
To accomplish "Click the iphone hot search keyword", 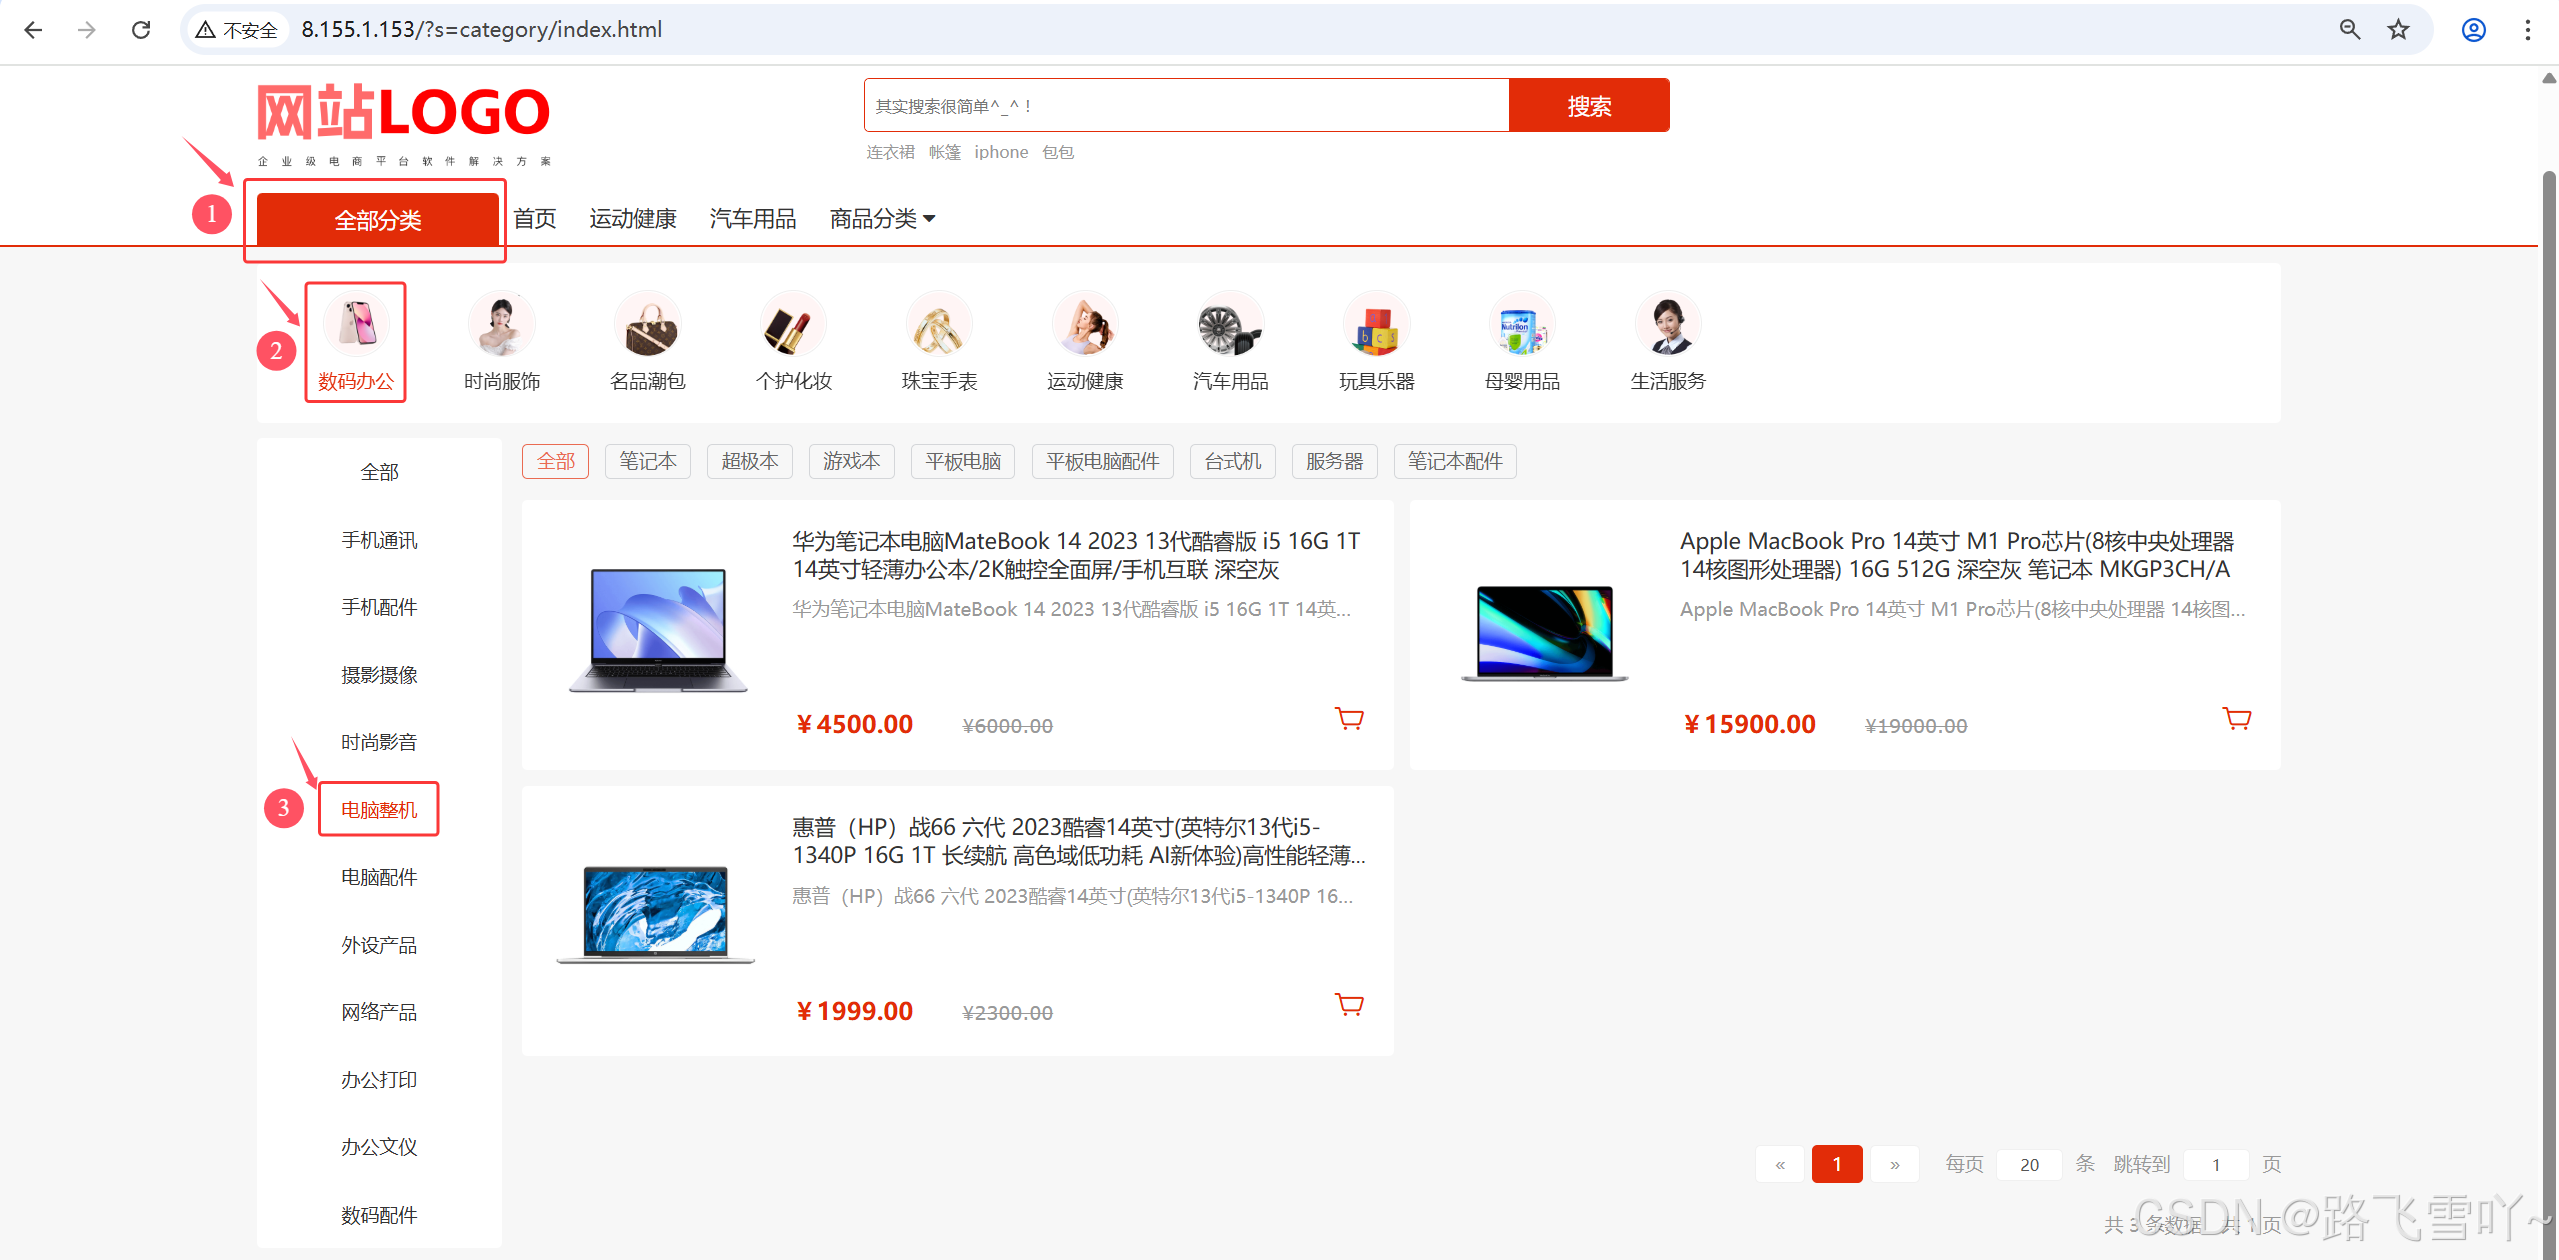I will [1001, 152].
